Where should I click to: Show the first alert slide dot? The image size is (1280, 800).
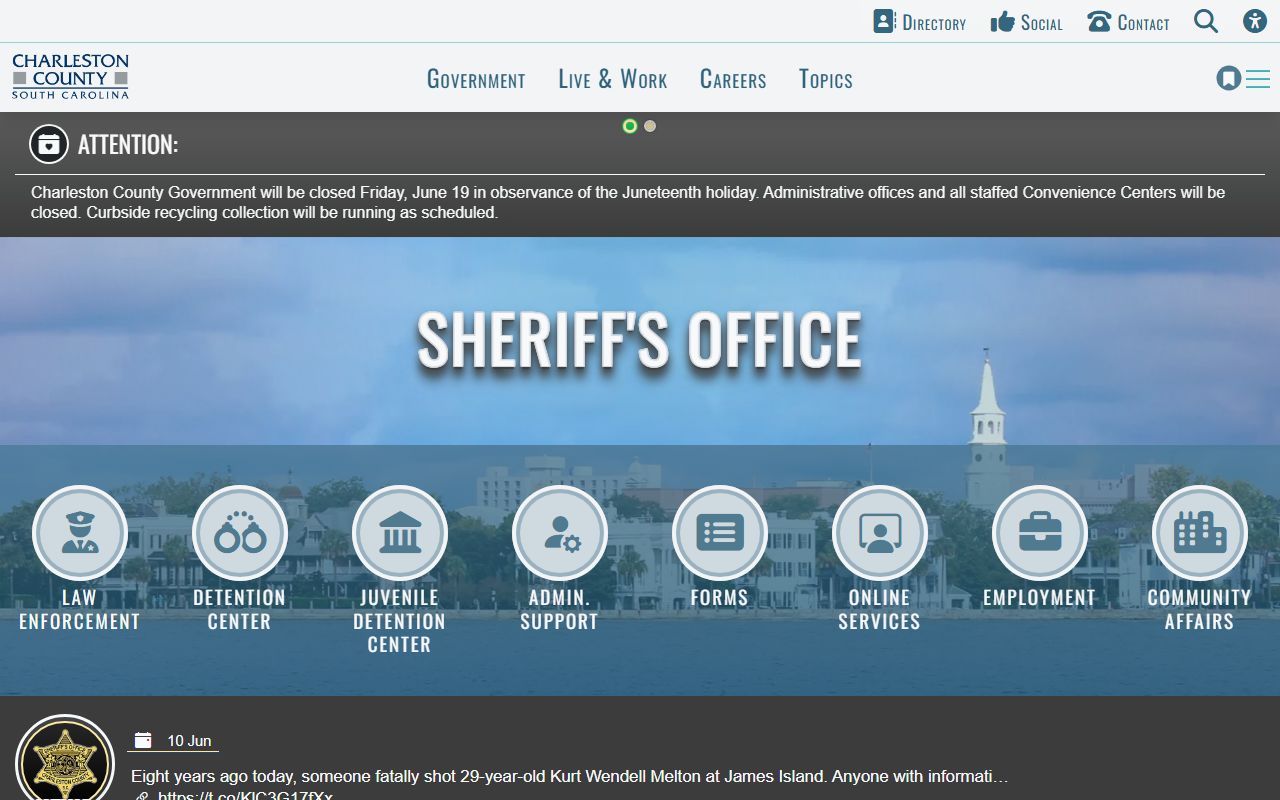pos(630,126)
